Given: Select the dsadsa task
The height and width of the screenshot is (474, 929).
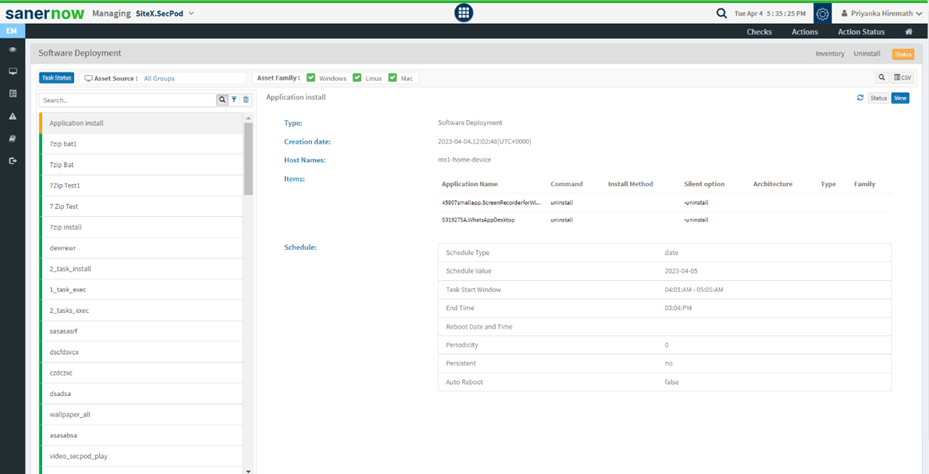Looking at the screenshot, I should 142,393.
